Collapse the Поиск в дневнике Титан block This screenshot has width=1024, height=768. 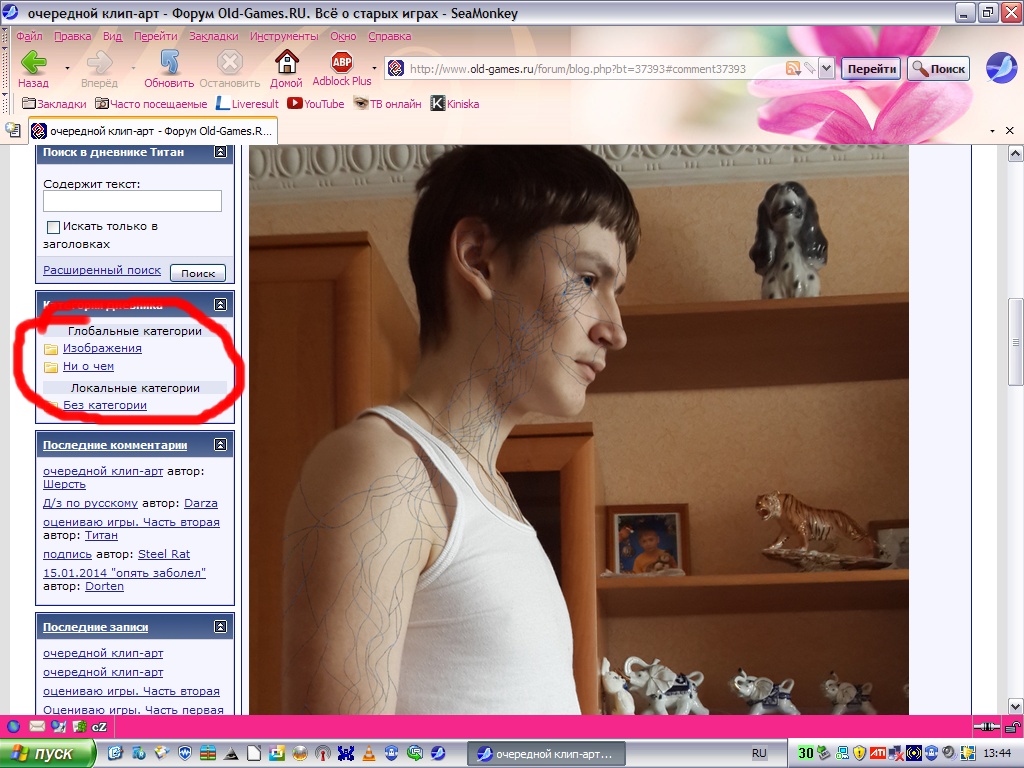(x=221, y=152)
